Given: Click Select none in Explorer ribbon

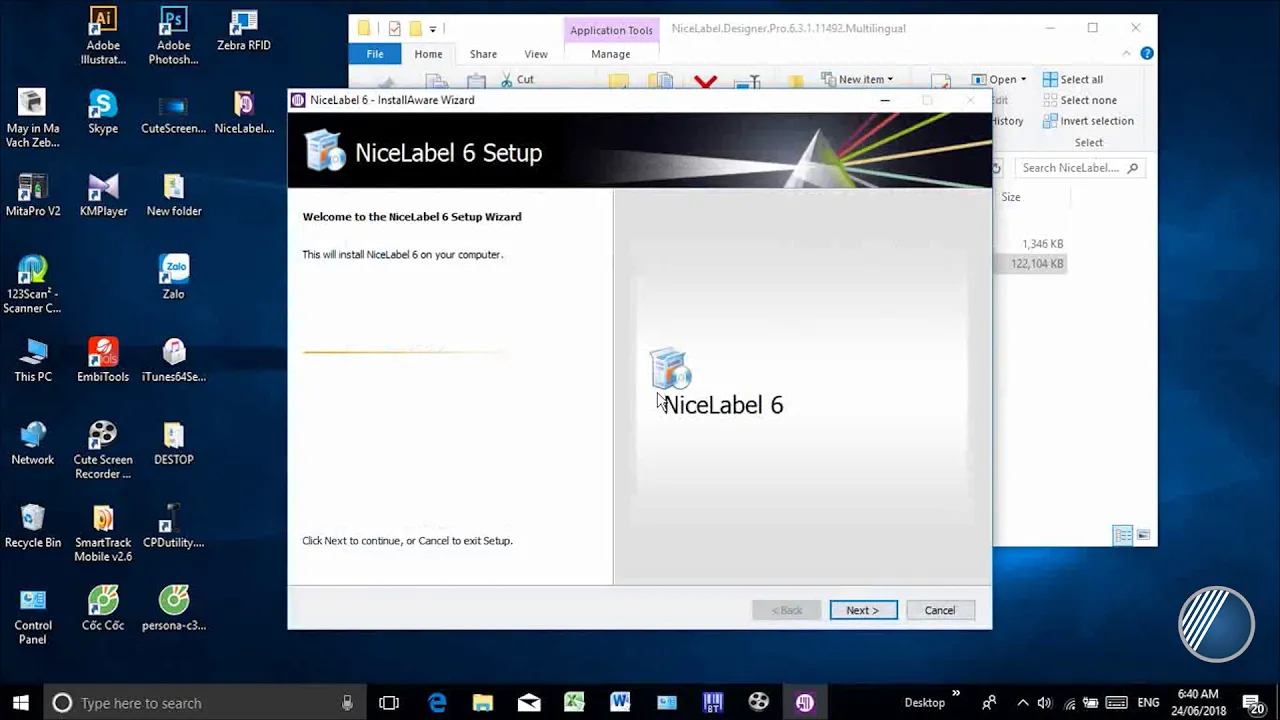Looking at the screenshot, I should coord(1080,100).
